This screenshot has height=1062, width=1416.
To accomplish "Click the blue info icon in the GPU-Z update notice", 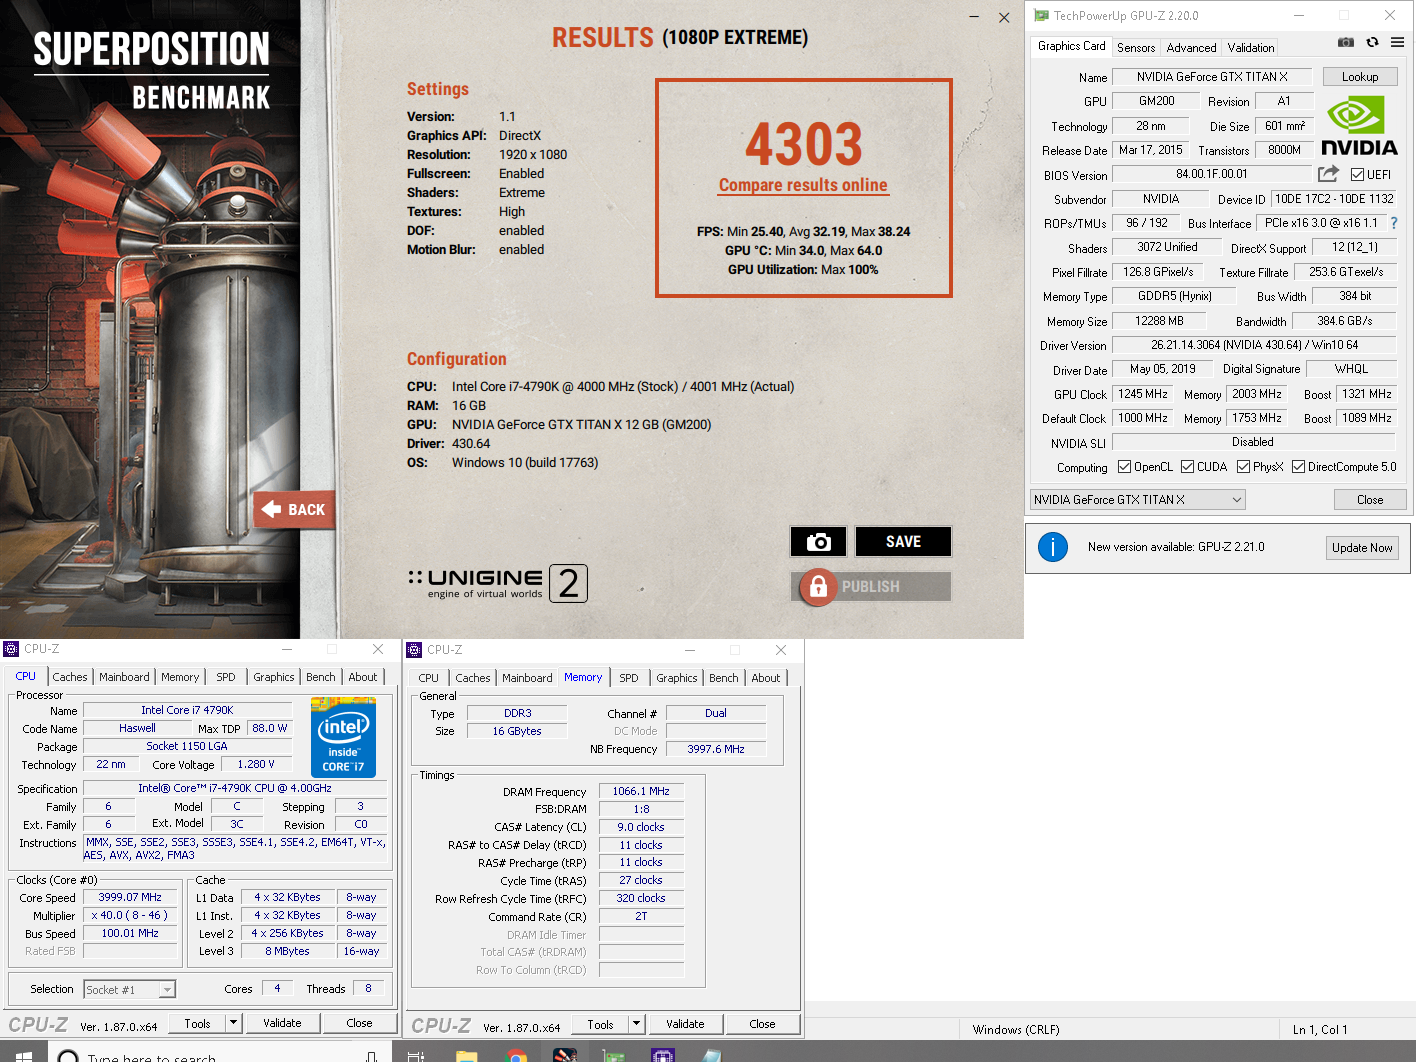I will [x=1053, y=547].
